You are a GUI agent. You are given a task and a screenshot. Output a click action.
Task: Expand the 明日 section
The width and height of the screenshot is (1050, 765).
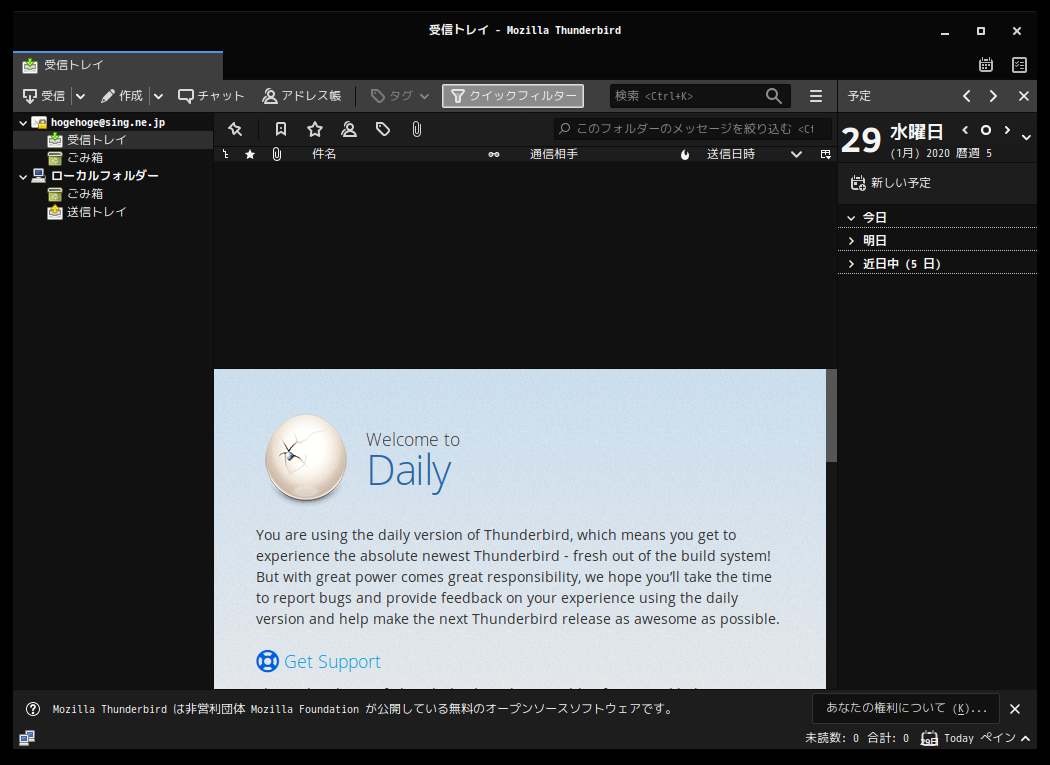pos(851,240)
